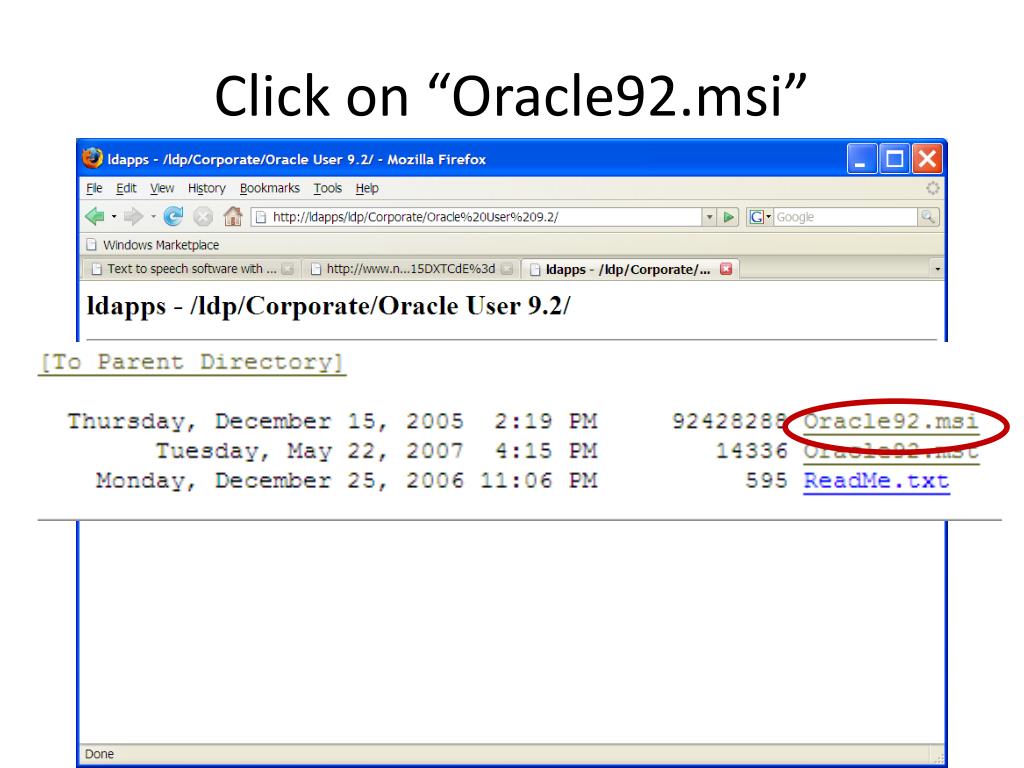
Task: Go to home page via house icon
Action: tap(232, 216)
